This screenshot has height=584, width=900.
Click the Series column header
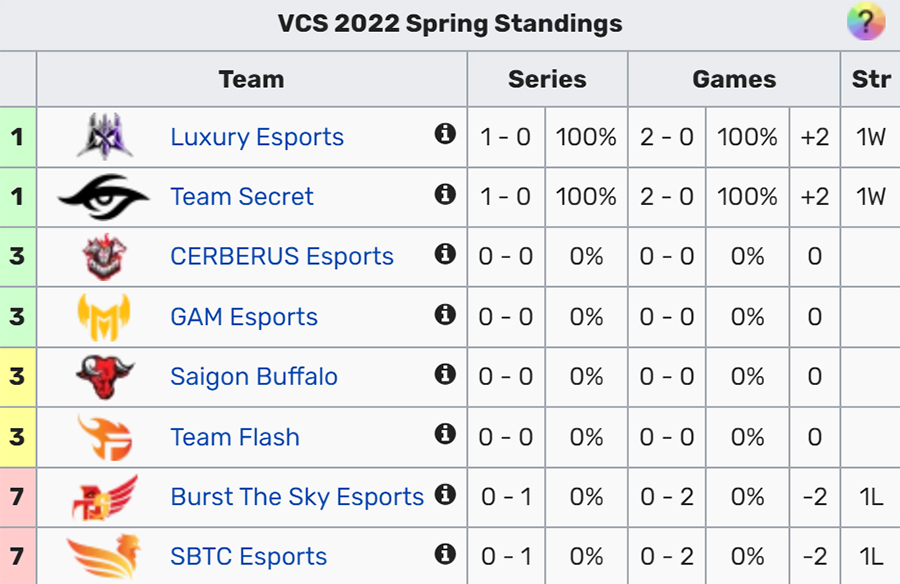pyautogui.click(x=548, y=79)
